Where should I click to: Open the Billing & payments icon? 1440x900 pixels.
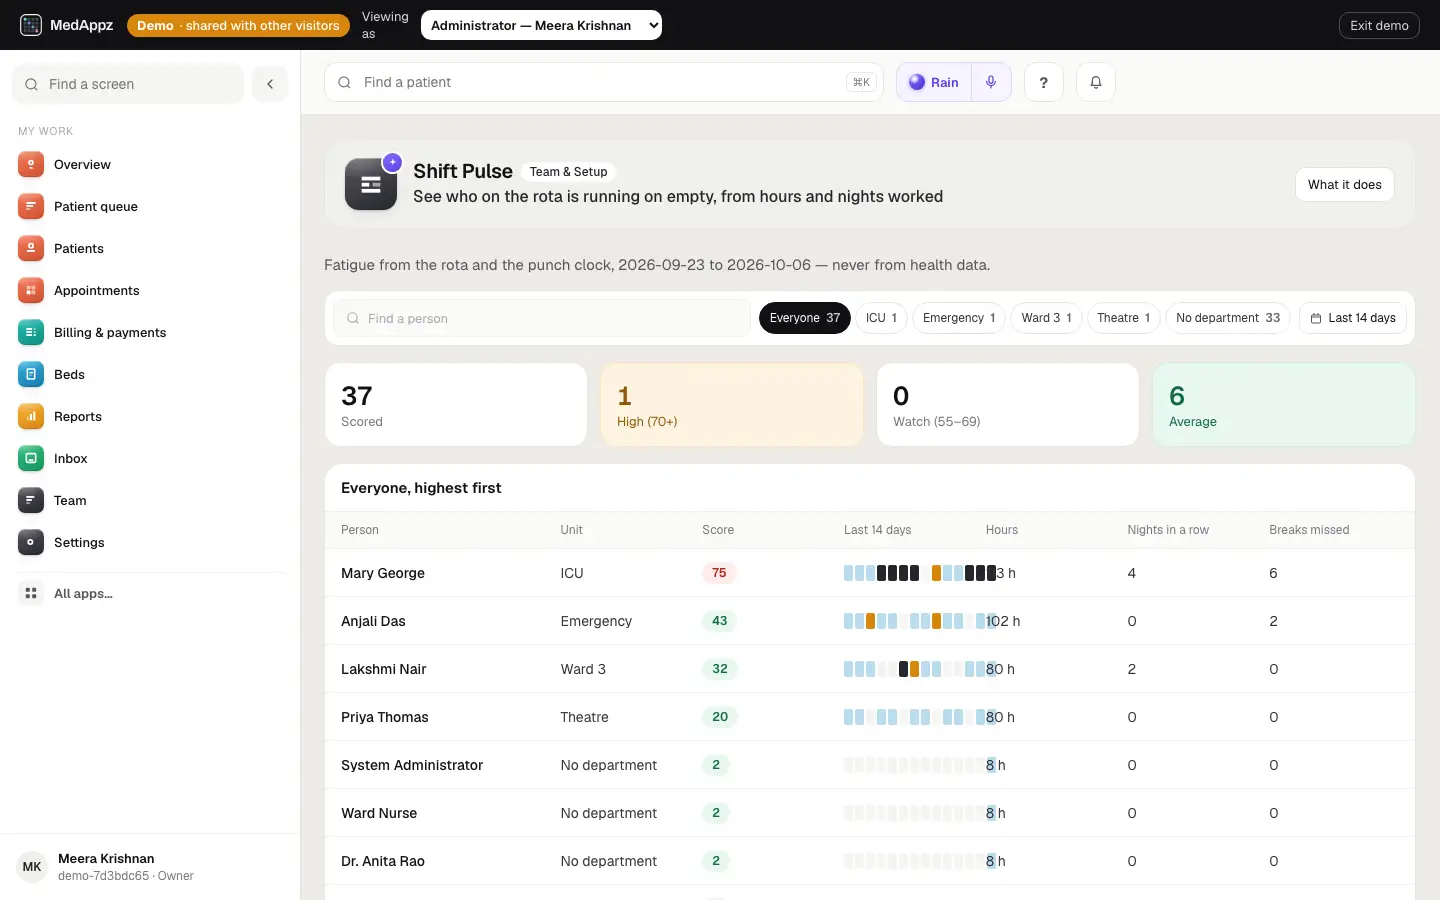coord(31,333)
